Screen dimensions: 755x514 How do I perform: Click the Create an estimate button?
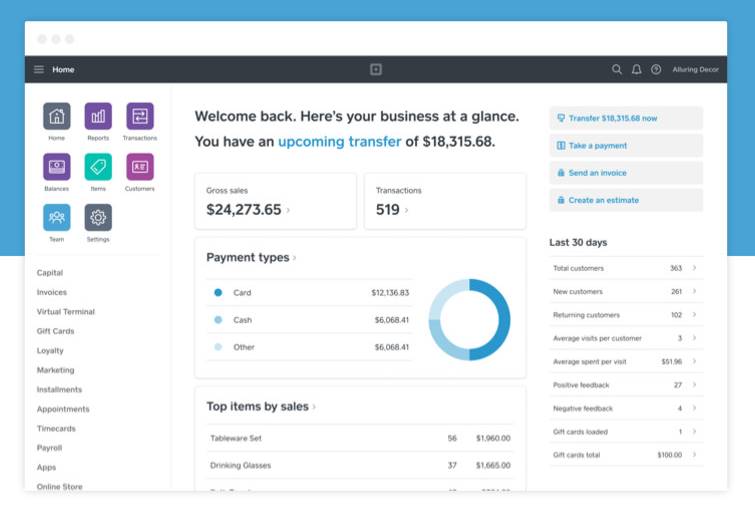coord(626,200)
